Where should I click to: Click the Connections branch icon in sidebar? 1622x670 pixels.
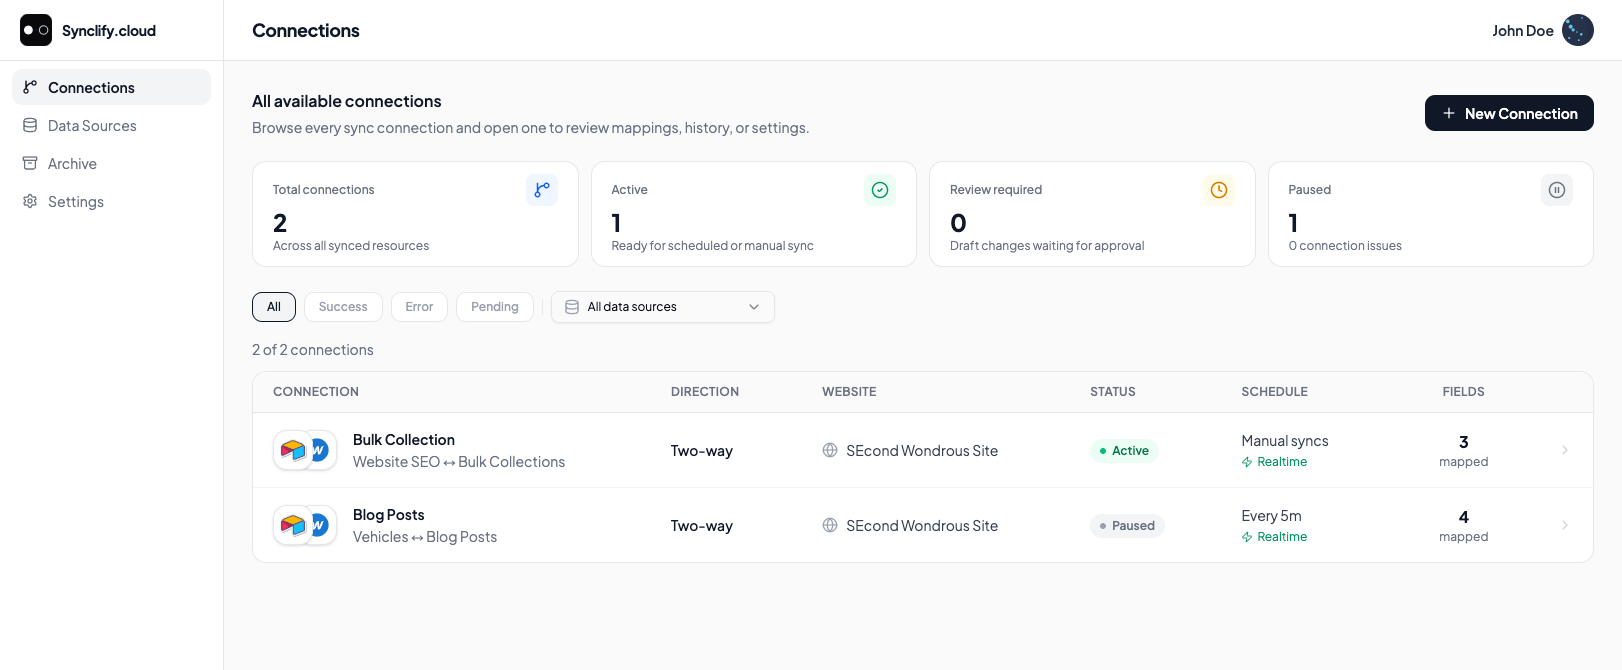tap(30, 87)
